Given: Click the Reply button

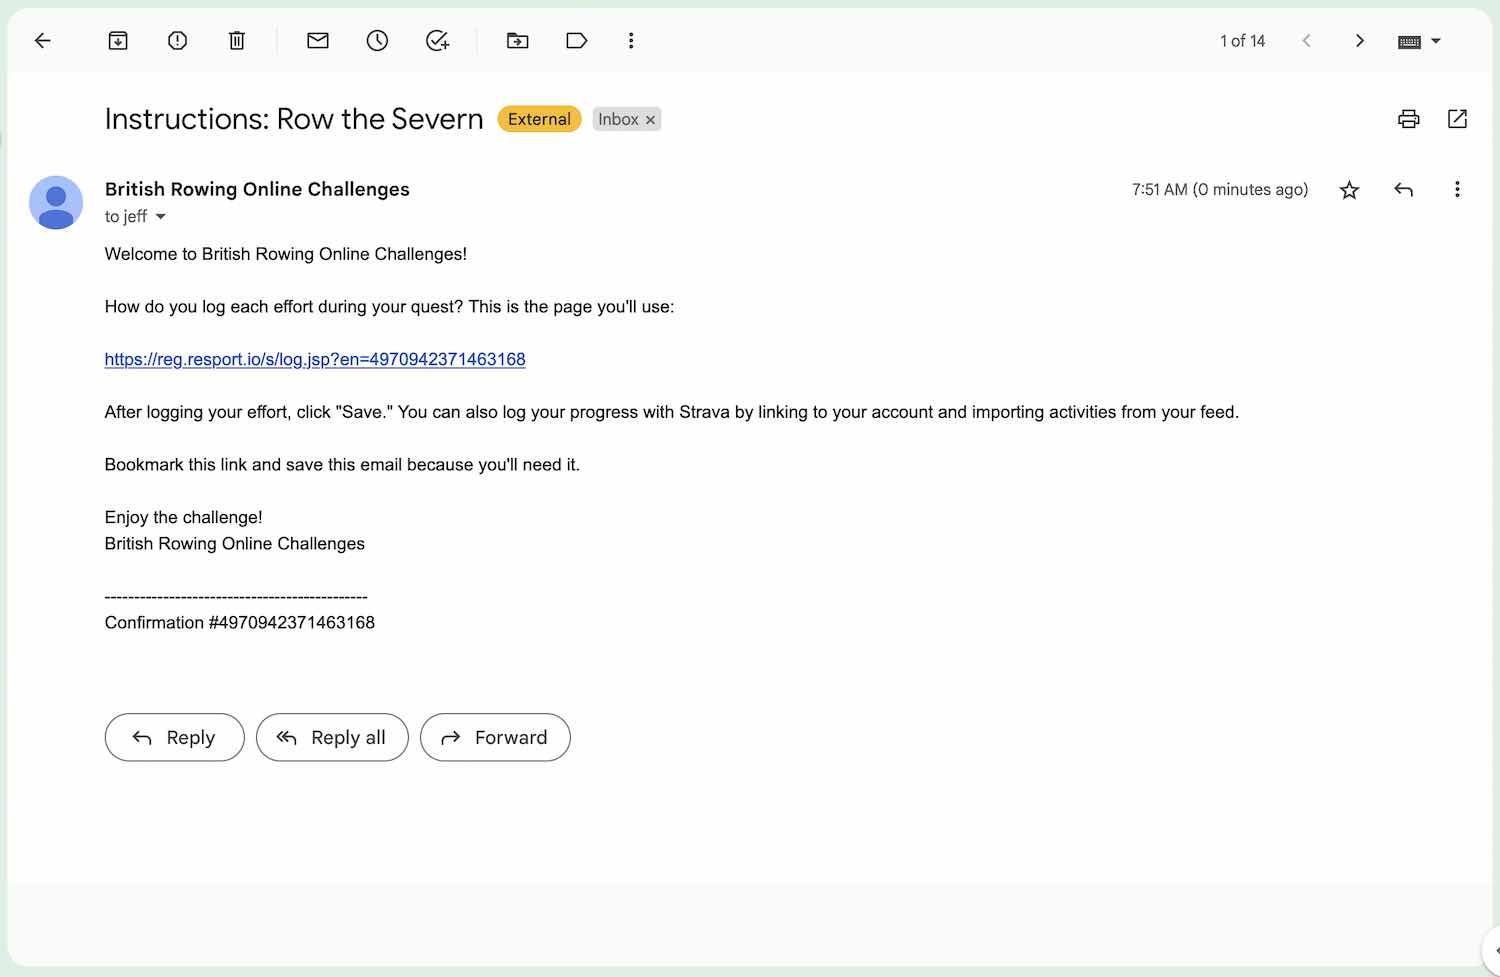Looking at the screenshot, I should (x=174, y=737).
